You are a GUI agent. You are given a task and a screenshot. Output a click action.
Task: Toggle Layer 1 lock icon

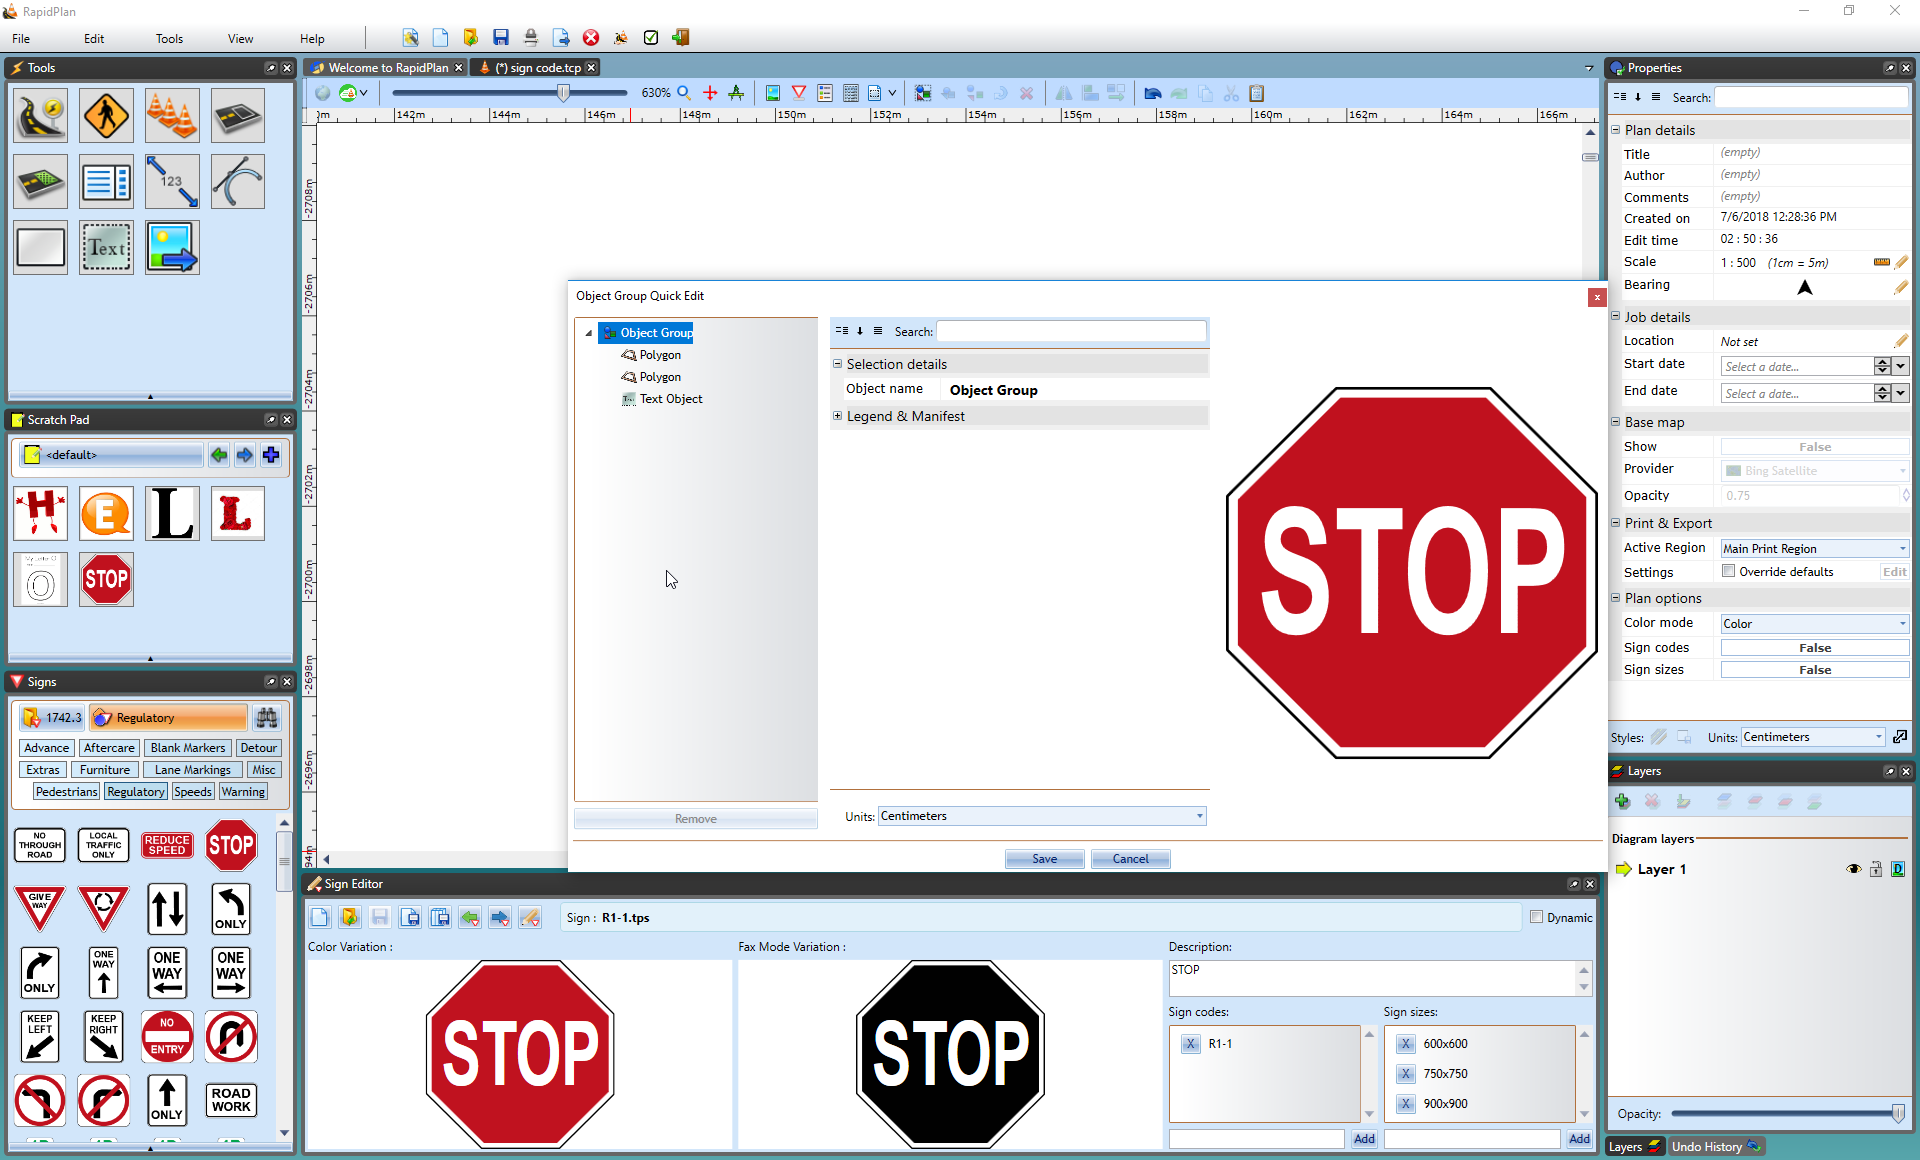(x=1876, y=869)
